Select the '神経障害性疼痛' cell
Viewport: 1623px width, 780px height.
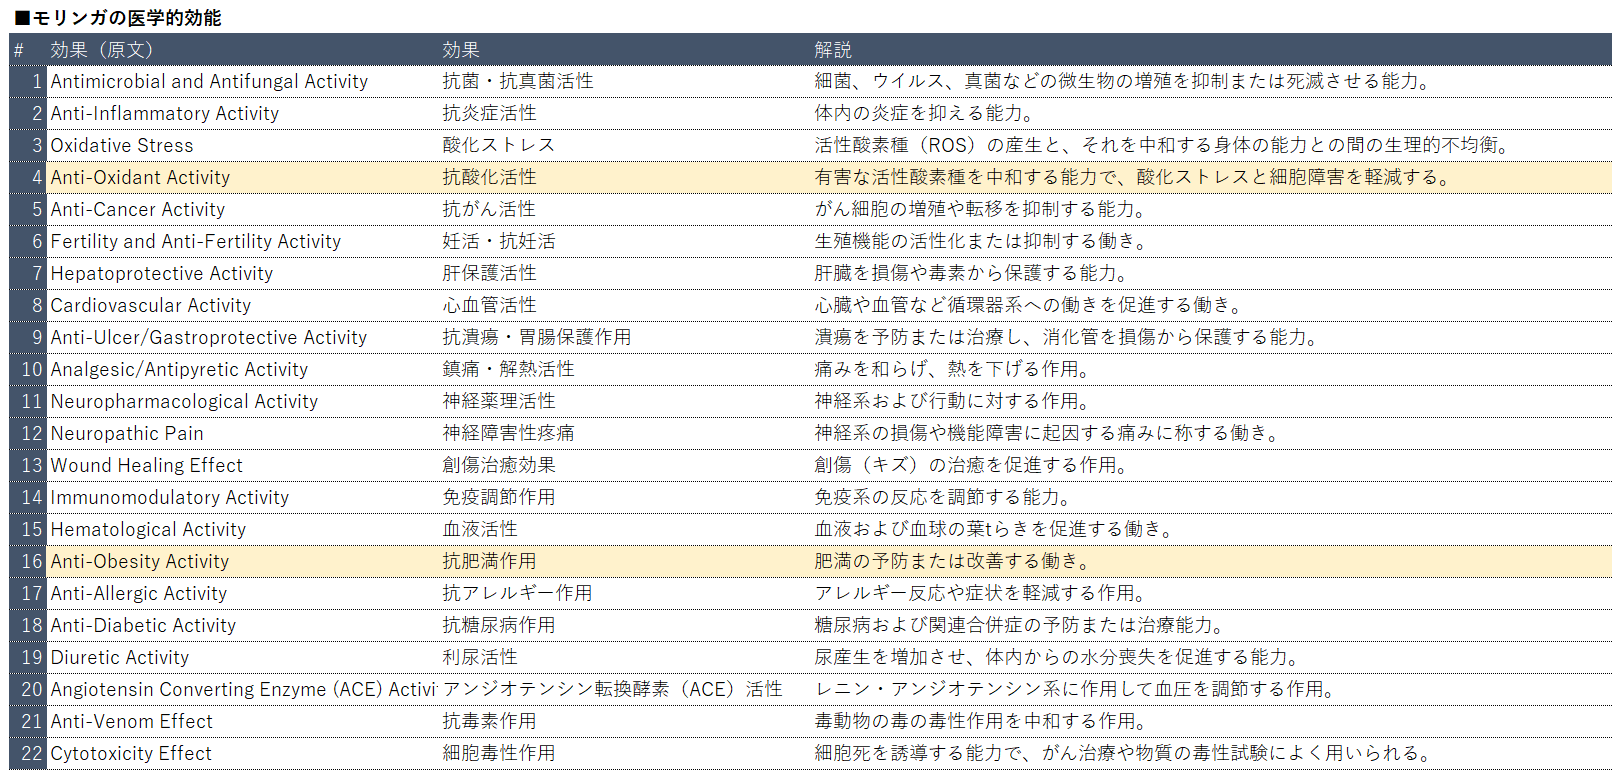click(x=625, y=434)
